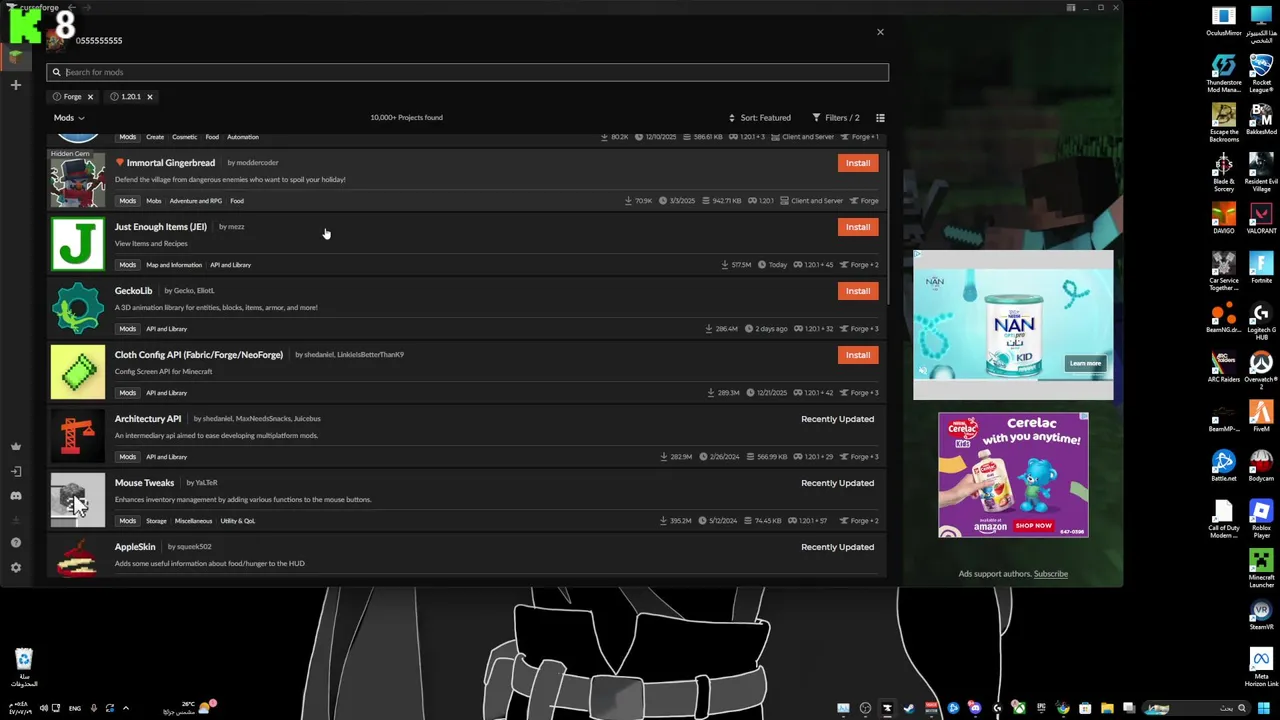Screen dimensions: 1280x720
Task: Open the FiveM desktop icon
Action: pos(1261,416)
